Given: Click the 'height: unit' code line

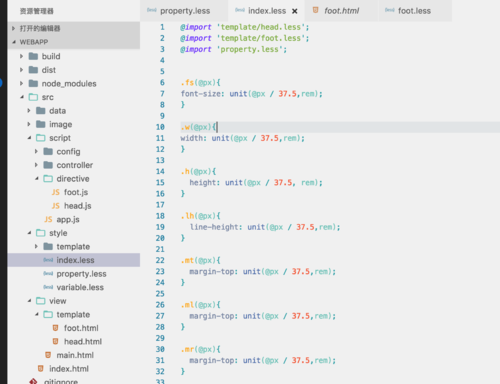Looking at the screenshot, I should point(256,182).
